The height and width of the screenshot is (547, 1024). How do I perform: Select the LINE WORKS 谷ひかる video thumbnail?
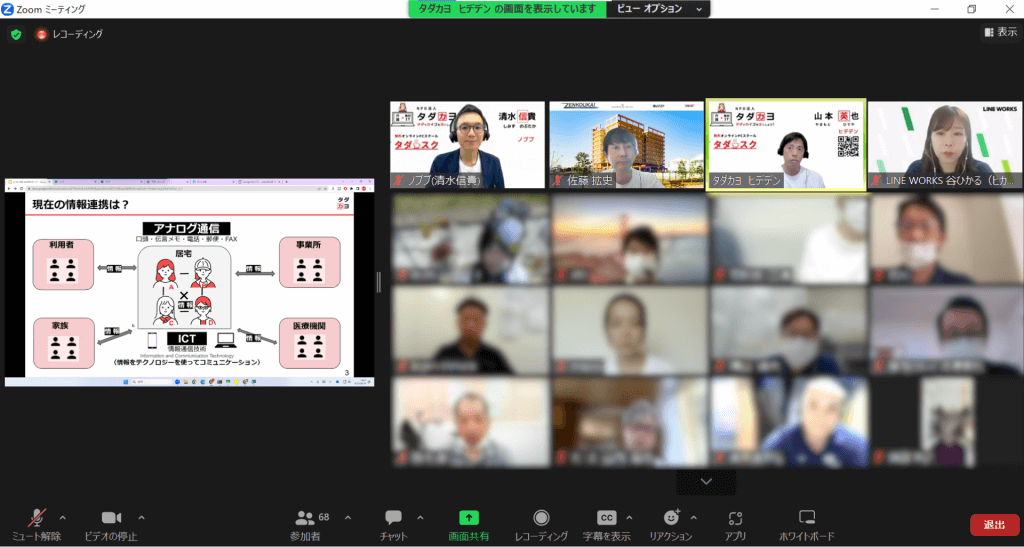click(x=944, y=145)
